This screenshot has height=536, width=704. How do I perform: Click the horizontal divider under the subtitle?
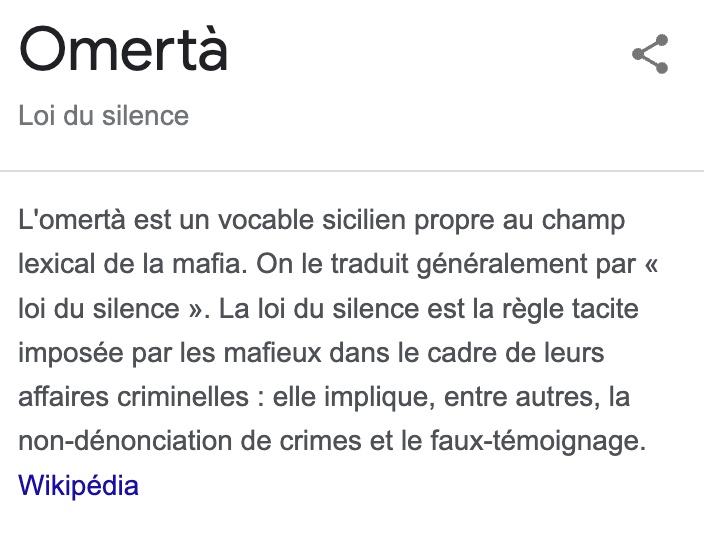point(352,171)
